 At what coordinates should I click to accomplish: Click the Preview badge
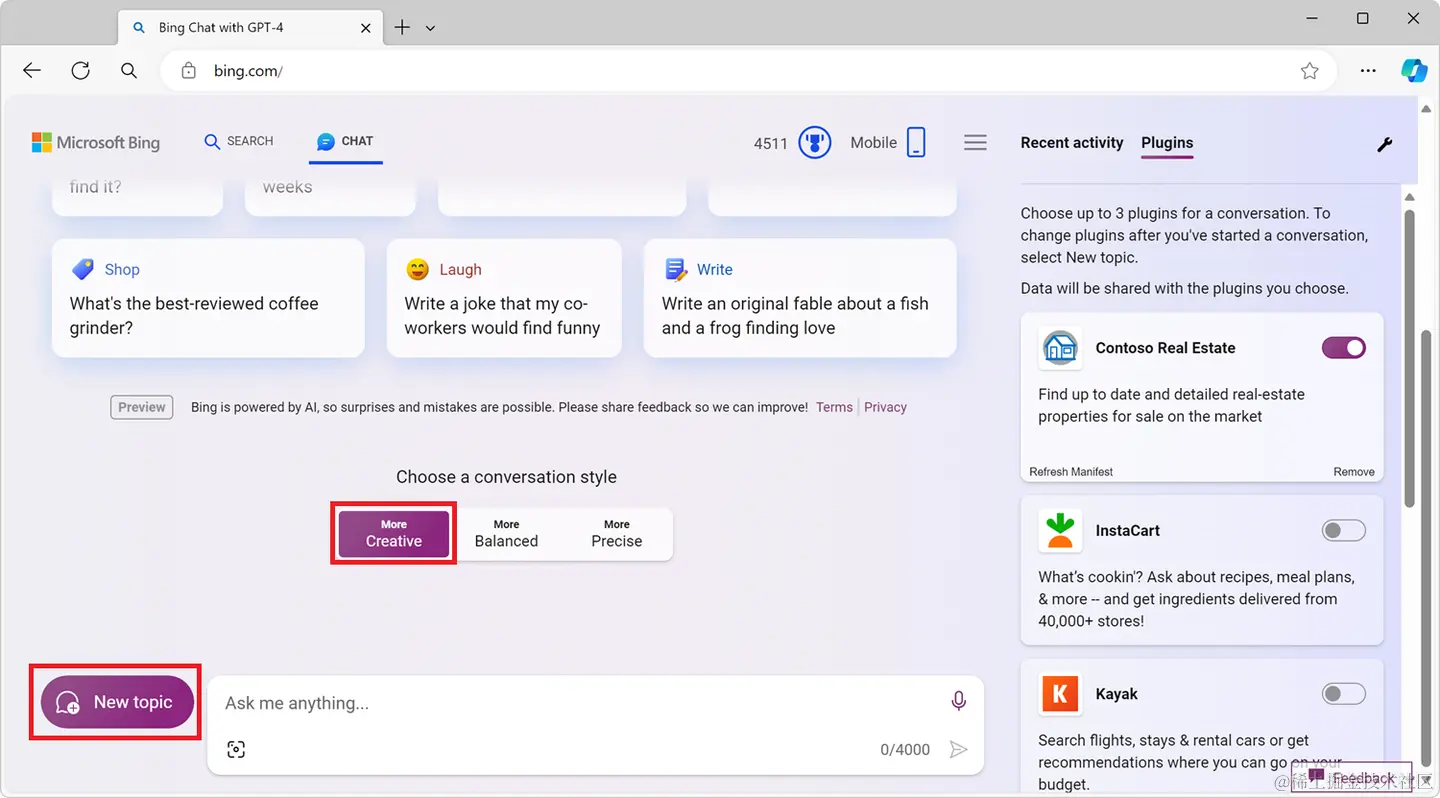(142, 407)
